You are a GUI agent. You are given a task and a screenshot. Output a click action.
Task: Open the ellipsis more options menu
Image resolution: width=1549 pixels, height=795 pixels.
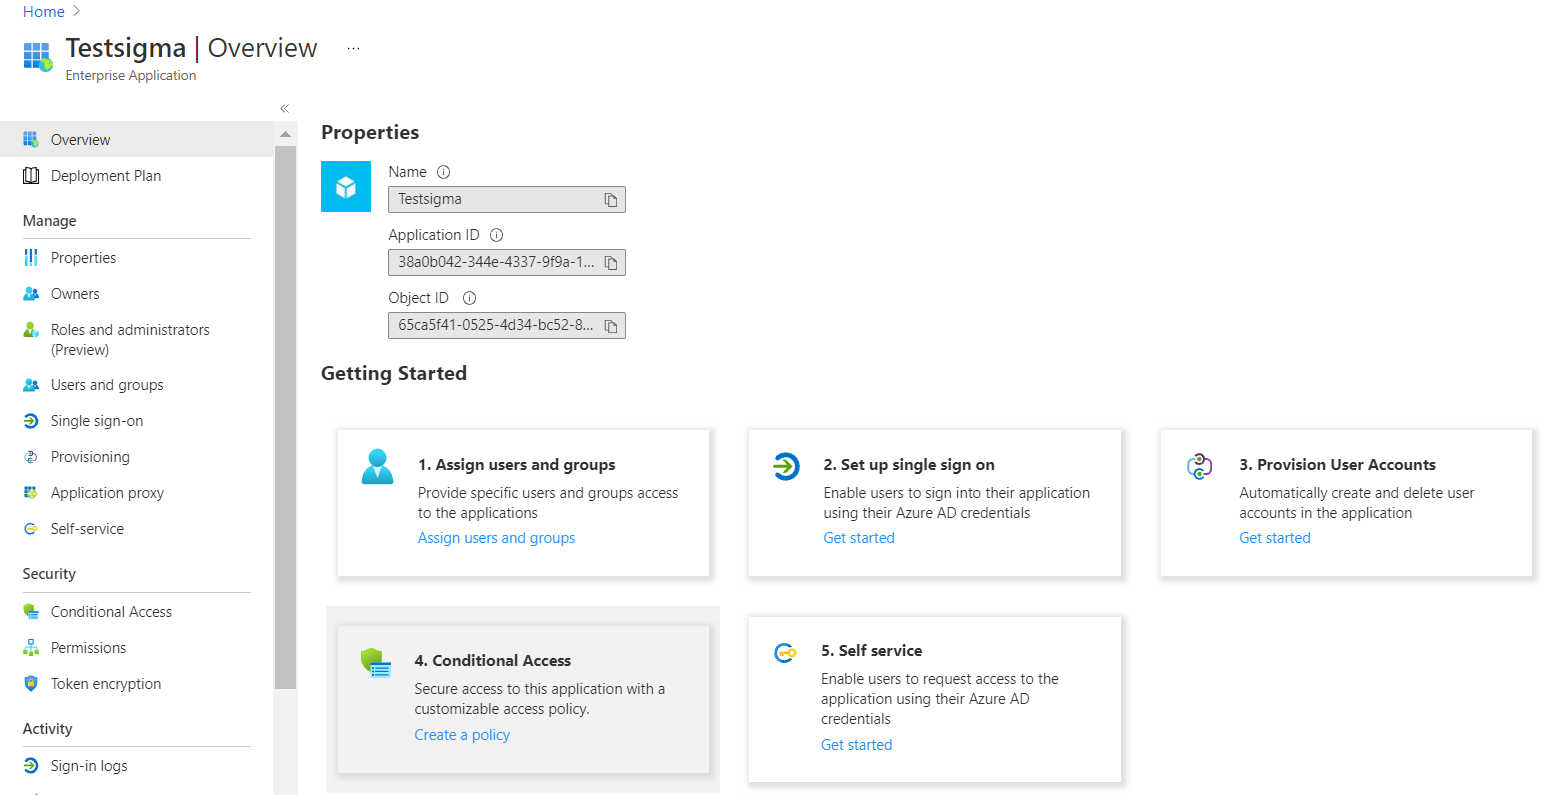pos(353,48)
